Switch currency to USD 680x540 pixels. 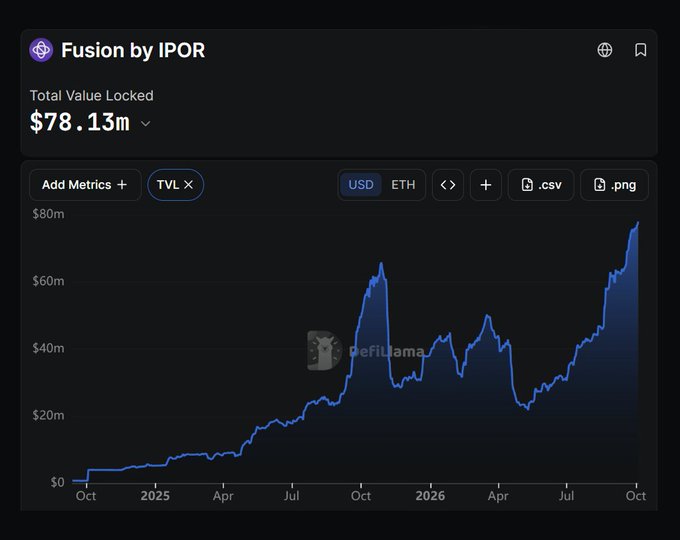coord(361,185)
